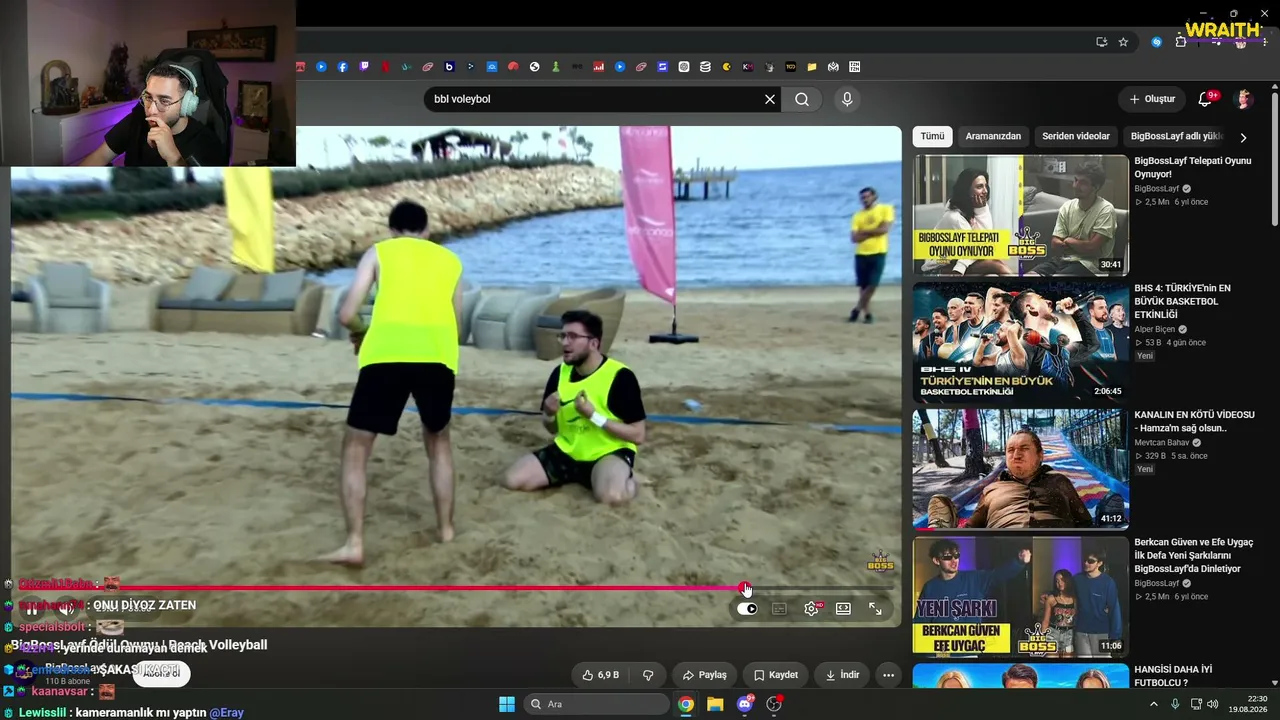
Task: Bookmark this page with the star icon
Action: click(x=1123, y=42)
